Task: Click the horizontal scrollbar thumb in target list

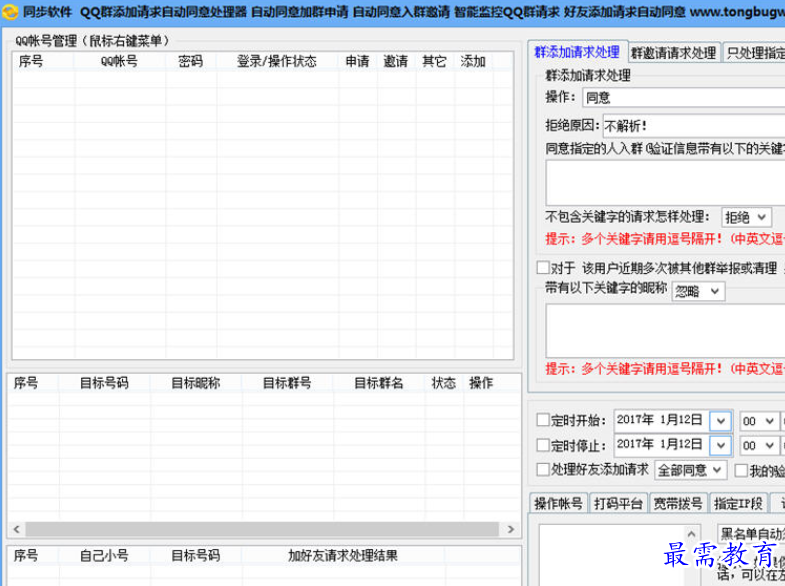Action: (x=262, y=529)
